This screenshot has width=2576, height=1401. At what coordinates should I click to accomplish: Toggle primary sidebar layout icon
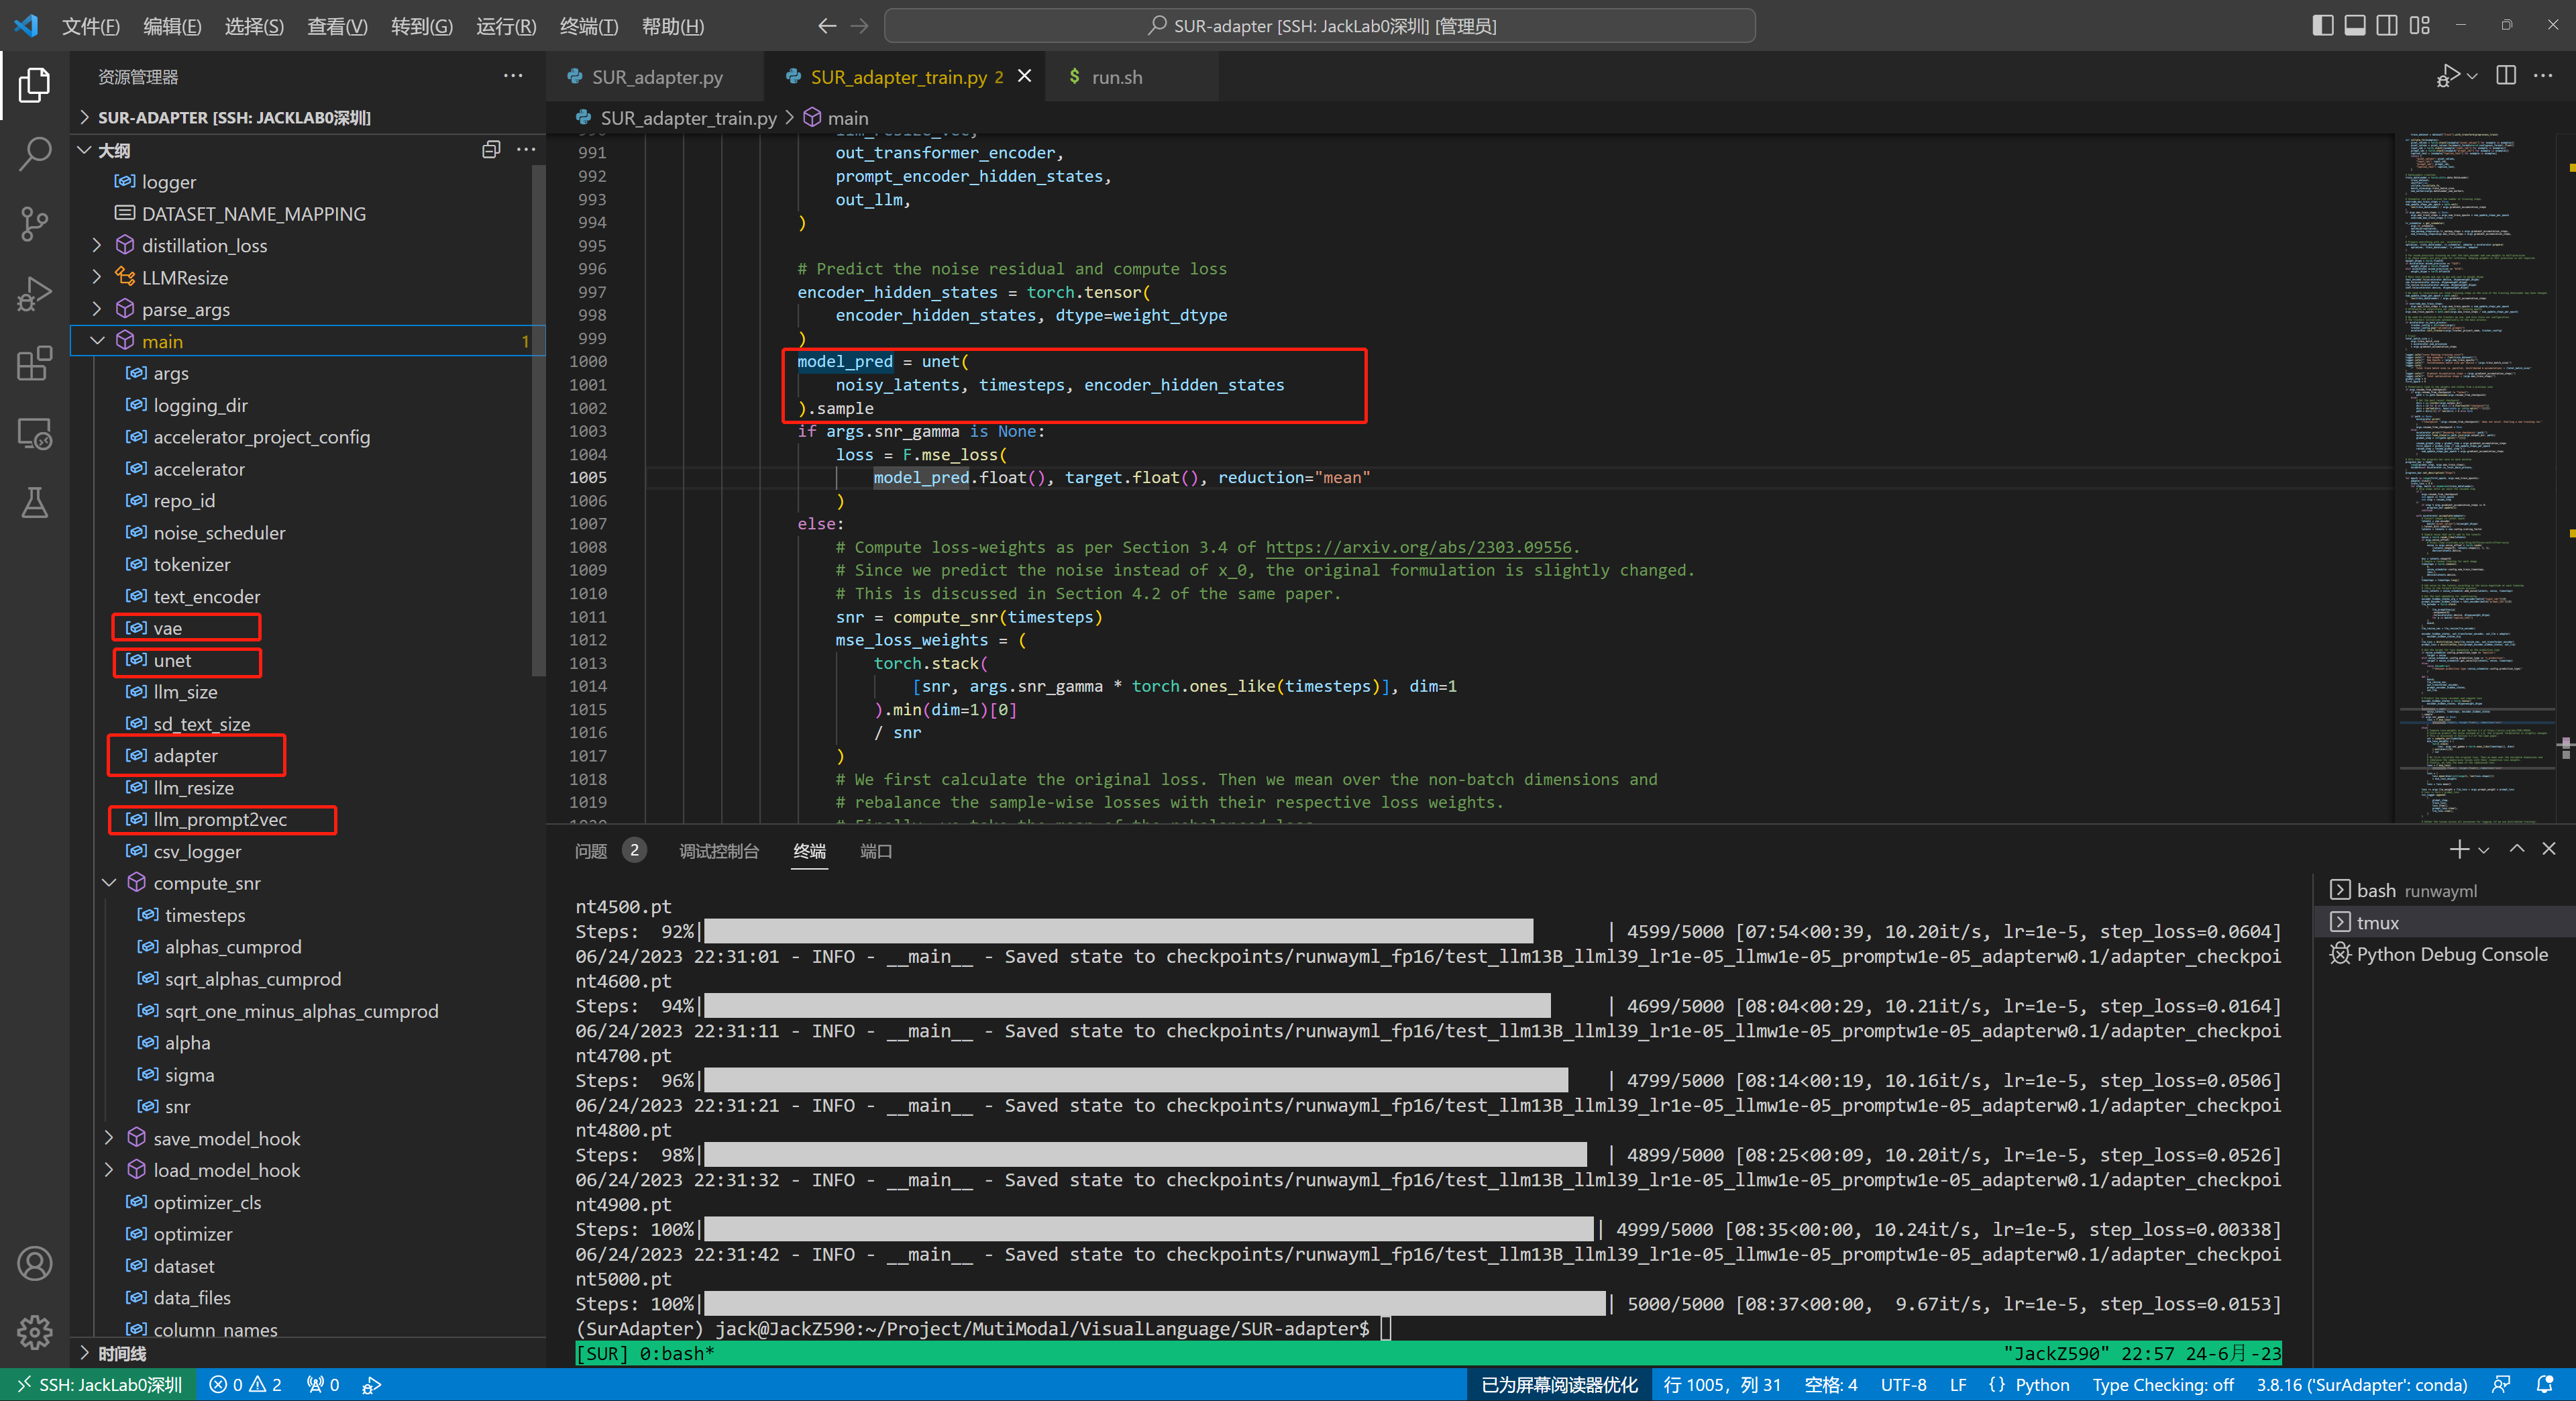[x=2323, y=25]
